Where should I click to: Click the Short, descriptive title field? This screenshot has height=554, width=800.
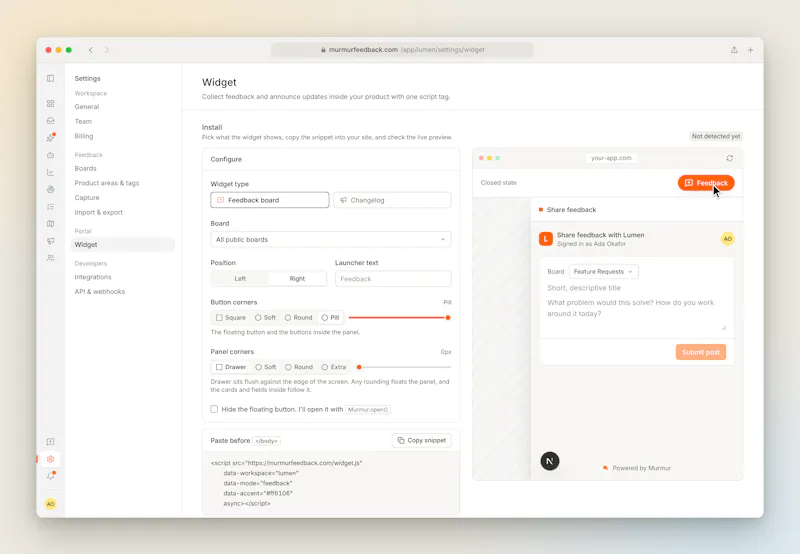pos(637,288)
